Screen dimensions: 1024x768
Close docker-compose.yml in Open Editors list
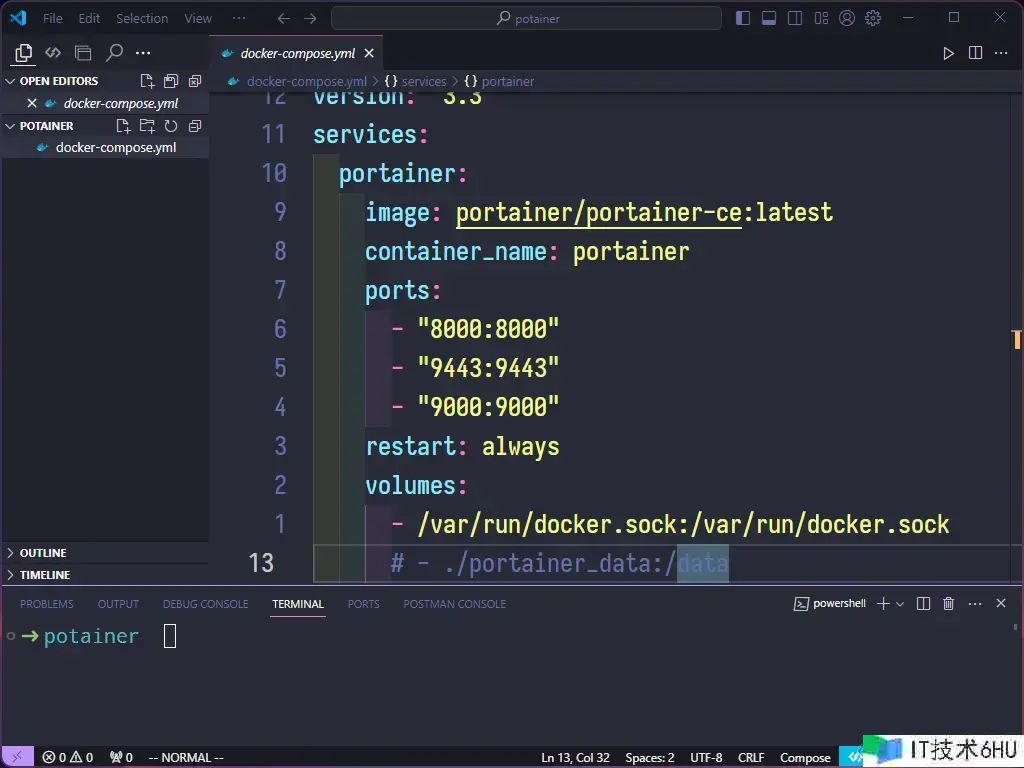click(x=31, y=103)
